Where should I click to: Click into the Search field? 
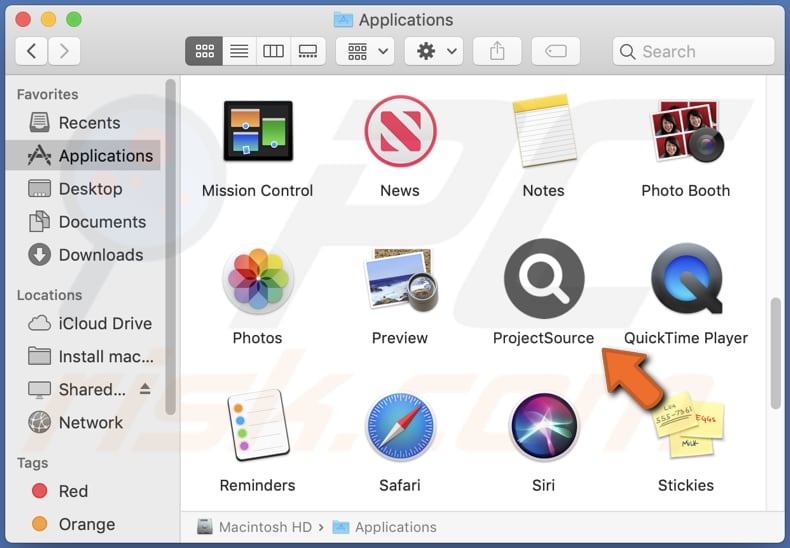pyautogui.click(x=693, y=51)
